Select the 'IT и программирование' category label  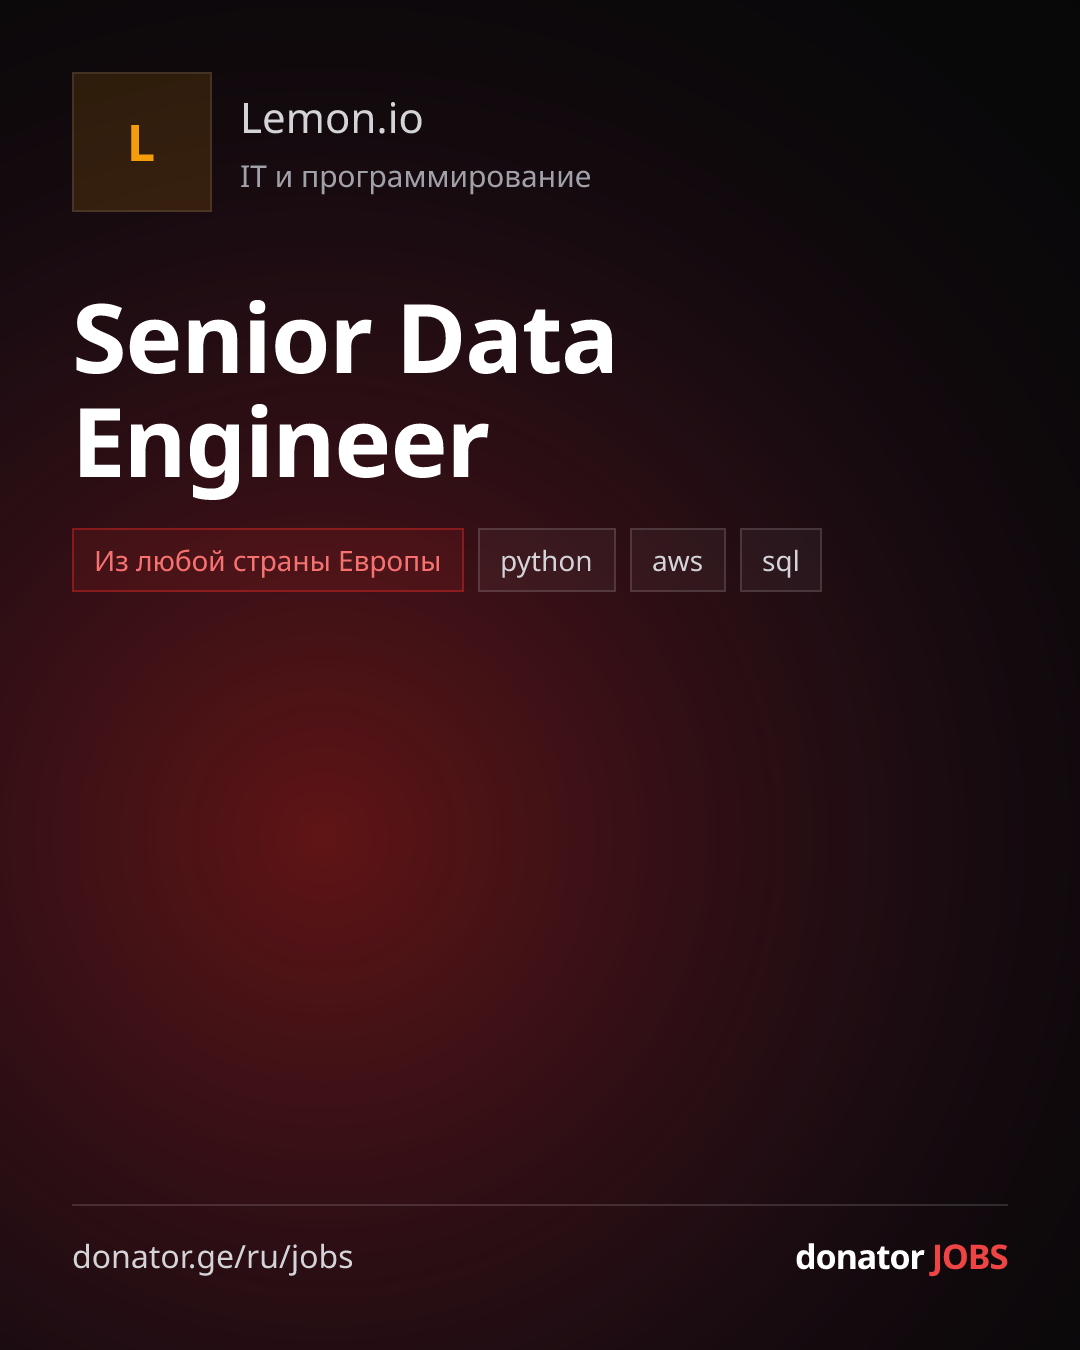pyautogui.click(x=415, y=177)
